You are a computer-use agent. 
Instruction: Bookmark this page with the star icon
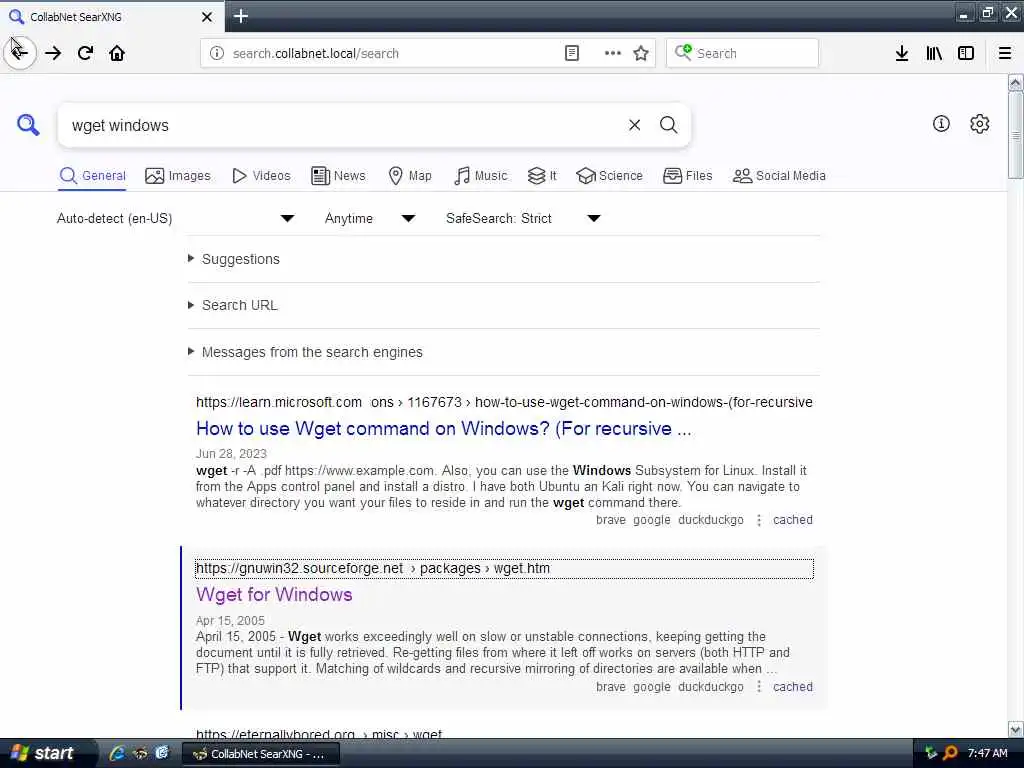(641, 54)
